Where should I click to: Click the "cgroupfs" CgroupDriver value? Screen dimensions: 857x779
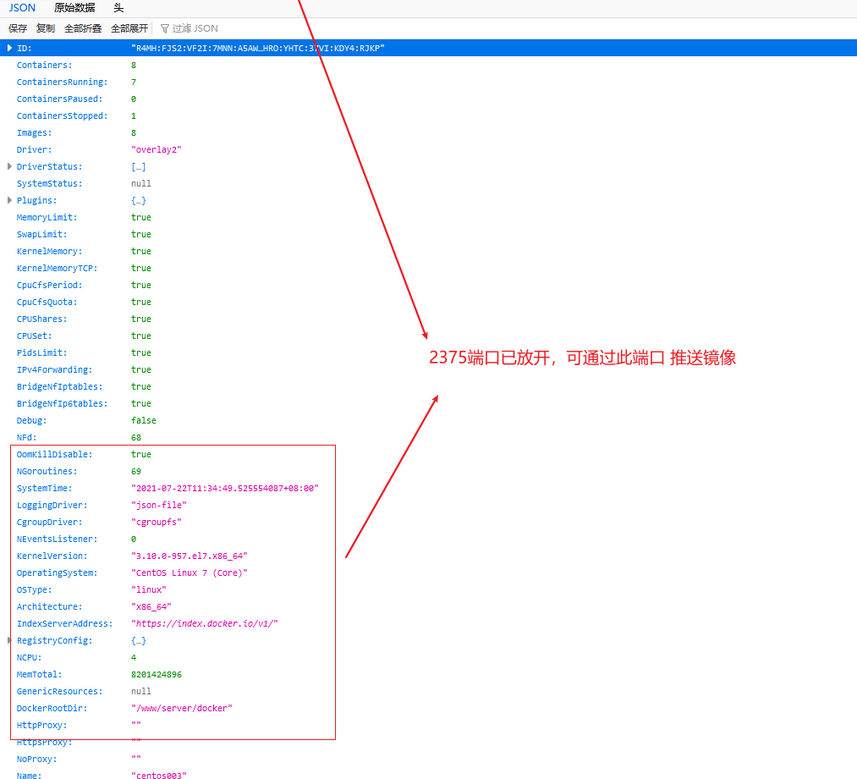coord(156,523)
